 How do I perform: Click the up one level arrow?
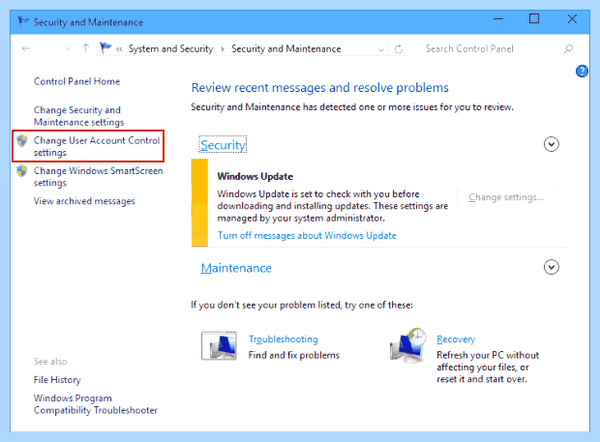click(86, 48)
